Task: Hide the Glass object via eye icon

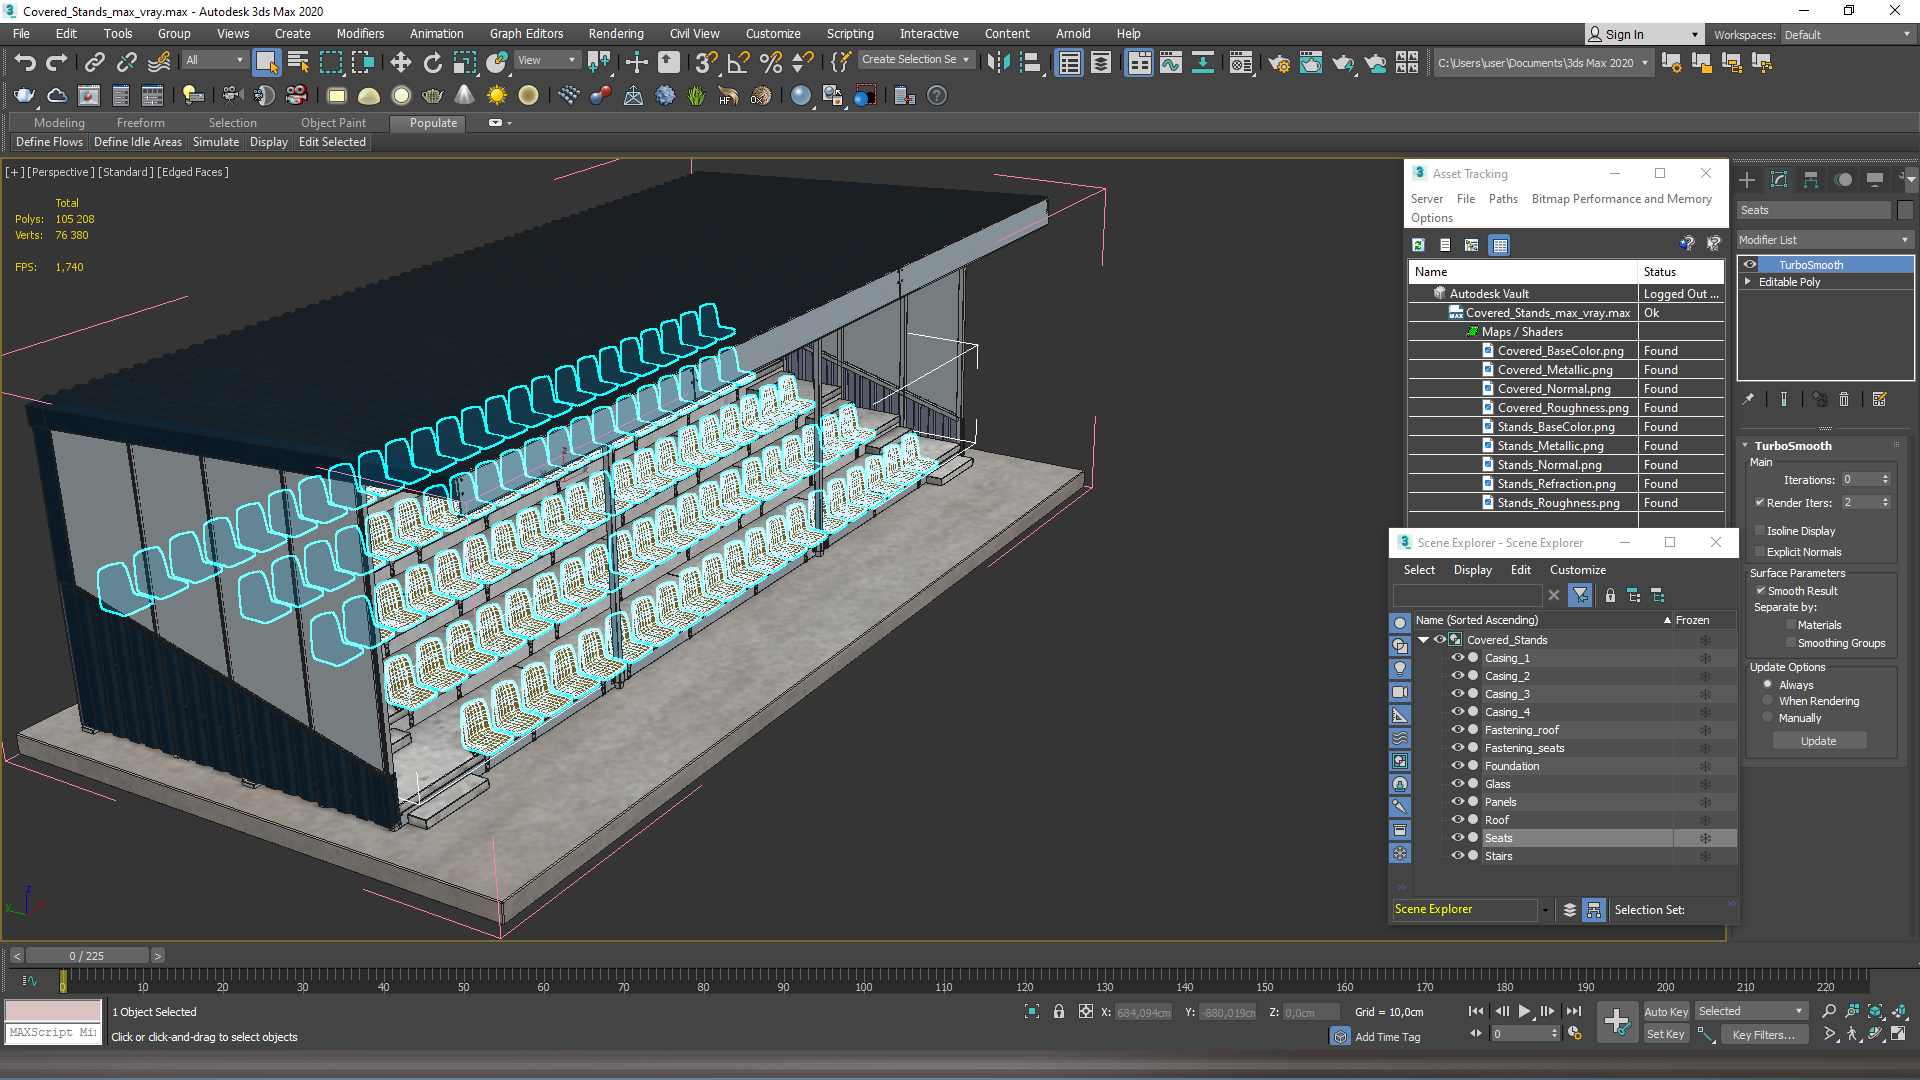Action: 1457,784
